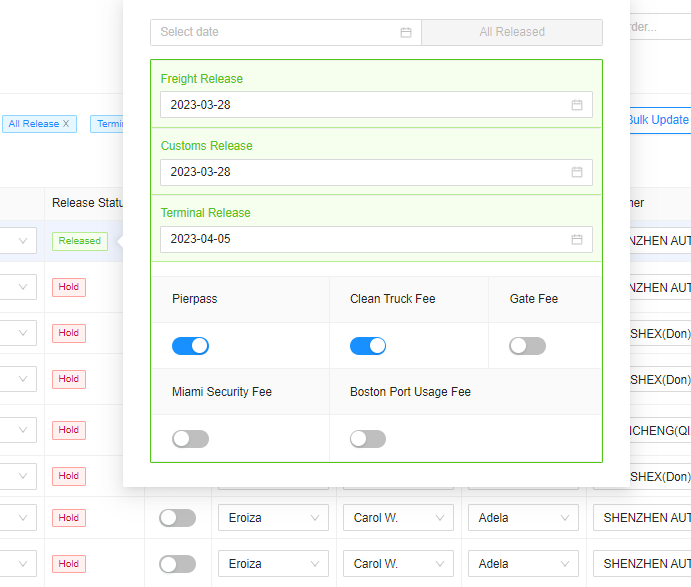The width and height of the screenshot is (691, 587).
Task: Click the Bulk Update button
Action: pos(657,120)
